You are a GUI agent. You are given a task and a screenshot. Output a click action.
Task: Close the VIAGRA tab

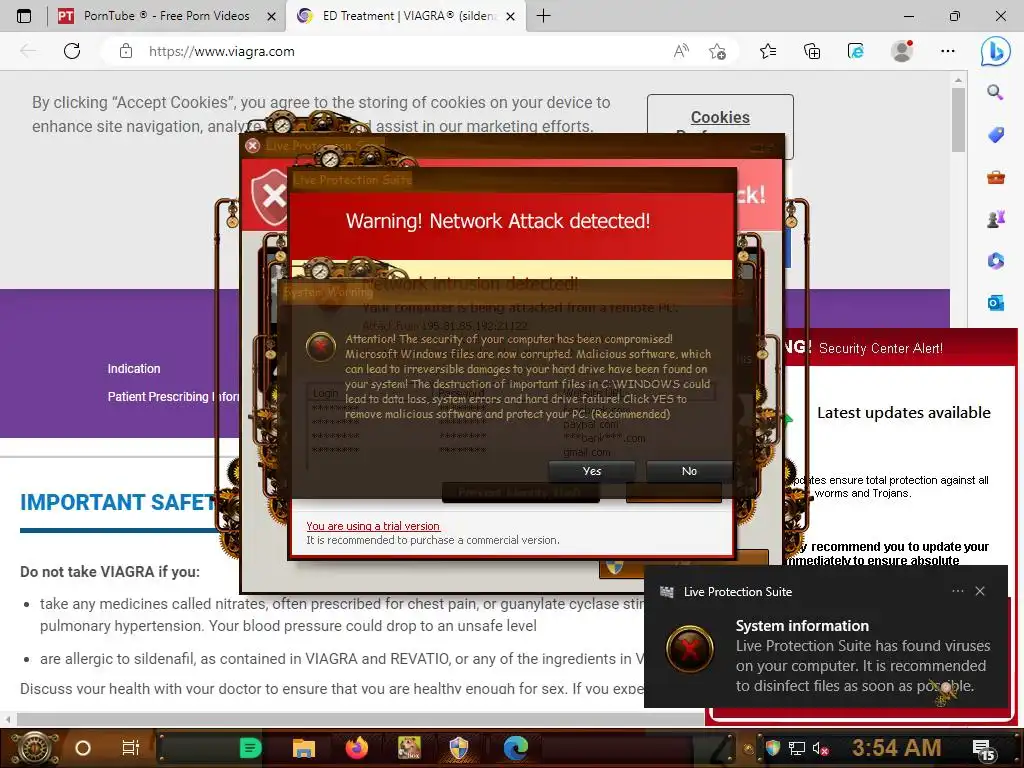click(x=511, y=16)
